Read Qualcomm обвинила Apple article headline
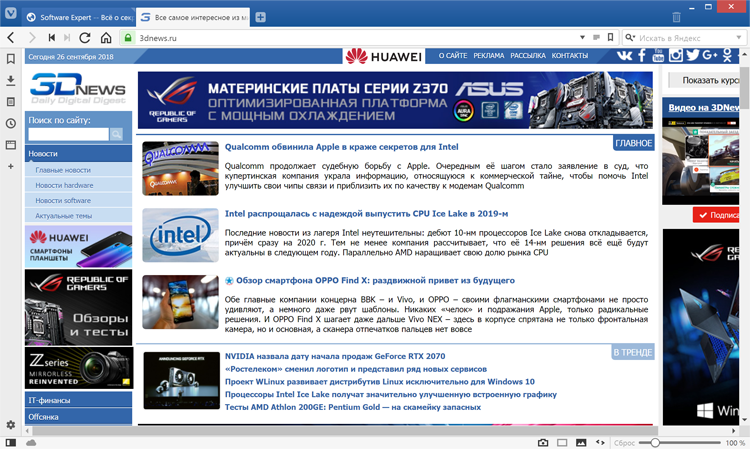Viewport: 750px width, 449px height. pos(342,147)
